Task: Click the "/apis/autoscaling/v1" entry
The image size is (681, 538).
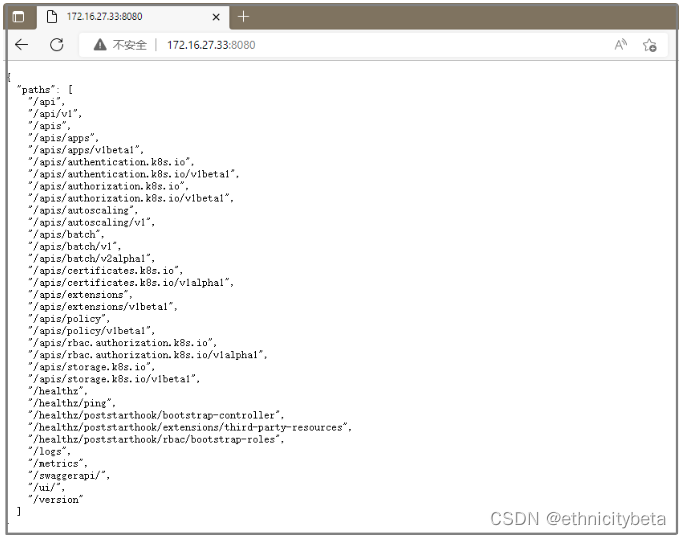Action: (x=92, y=222)
